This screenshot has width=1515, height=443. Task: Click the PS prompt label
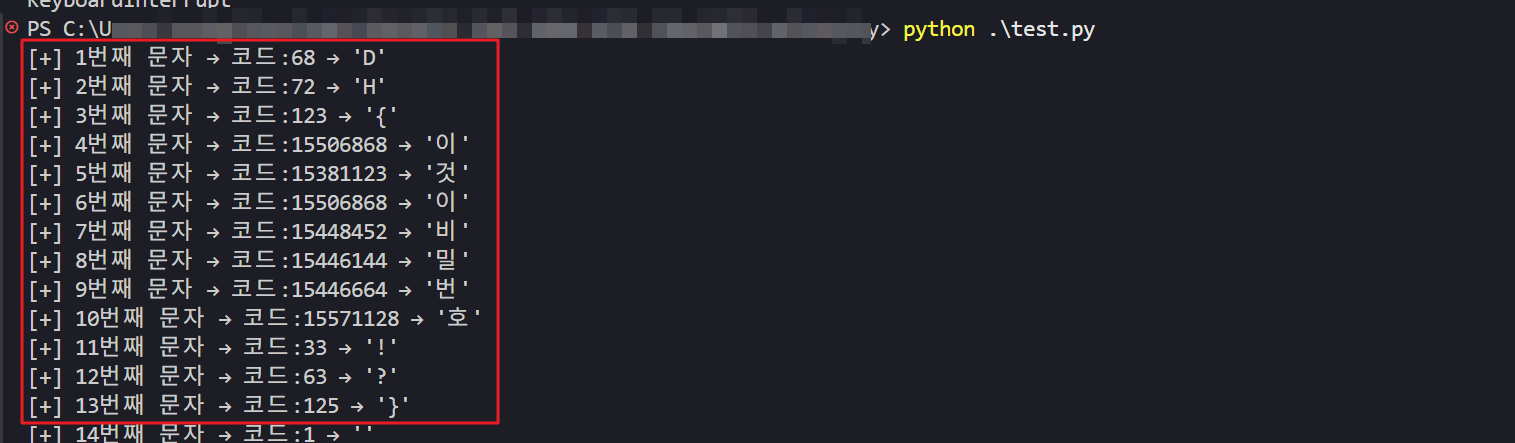point(40,29)
